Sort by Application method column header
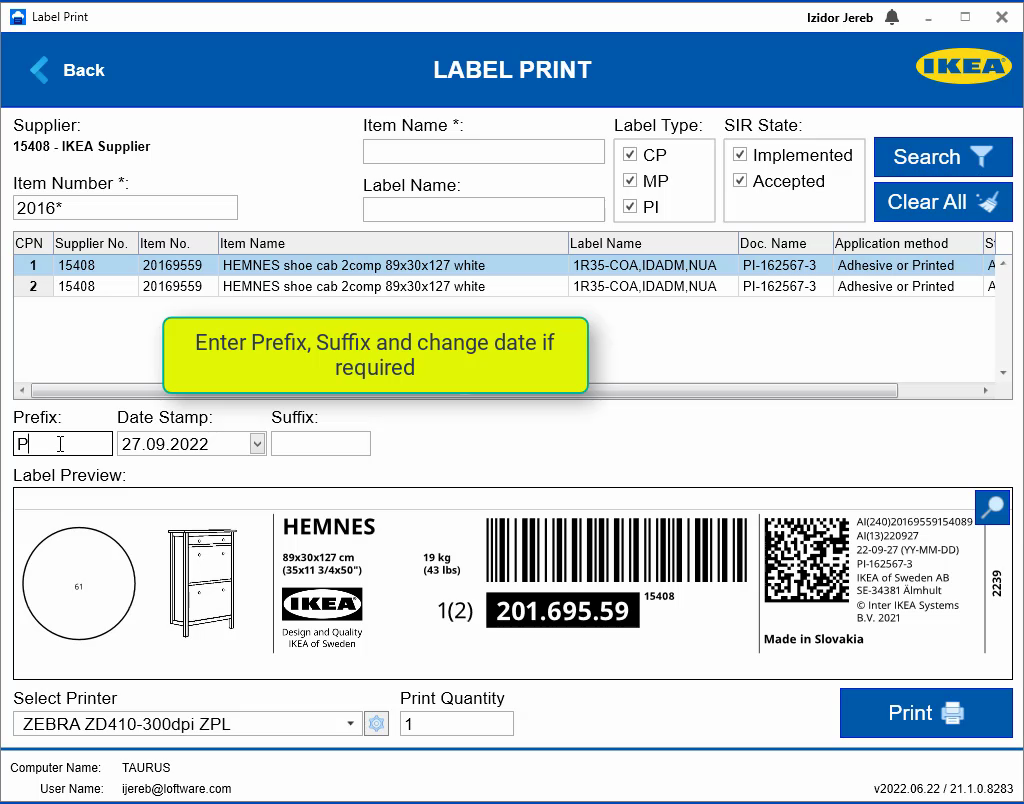Image resolution: width=1024 pixels, height=804 pixels. (x=908, y=243)
